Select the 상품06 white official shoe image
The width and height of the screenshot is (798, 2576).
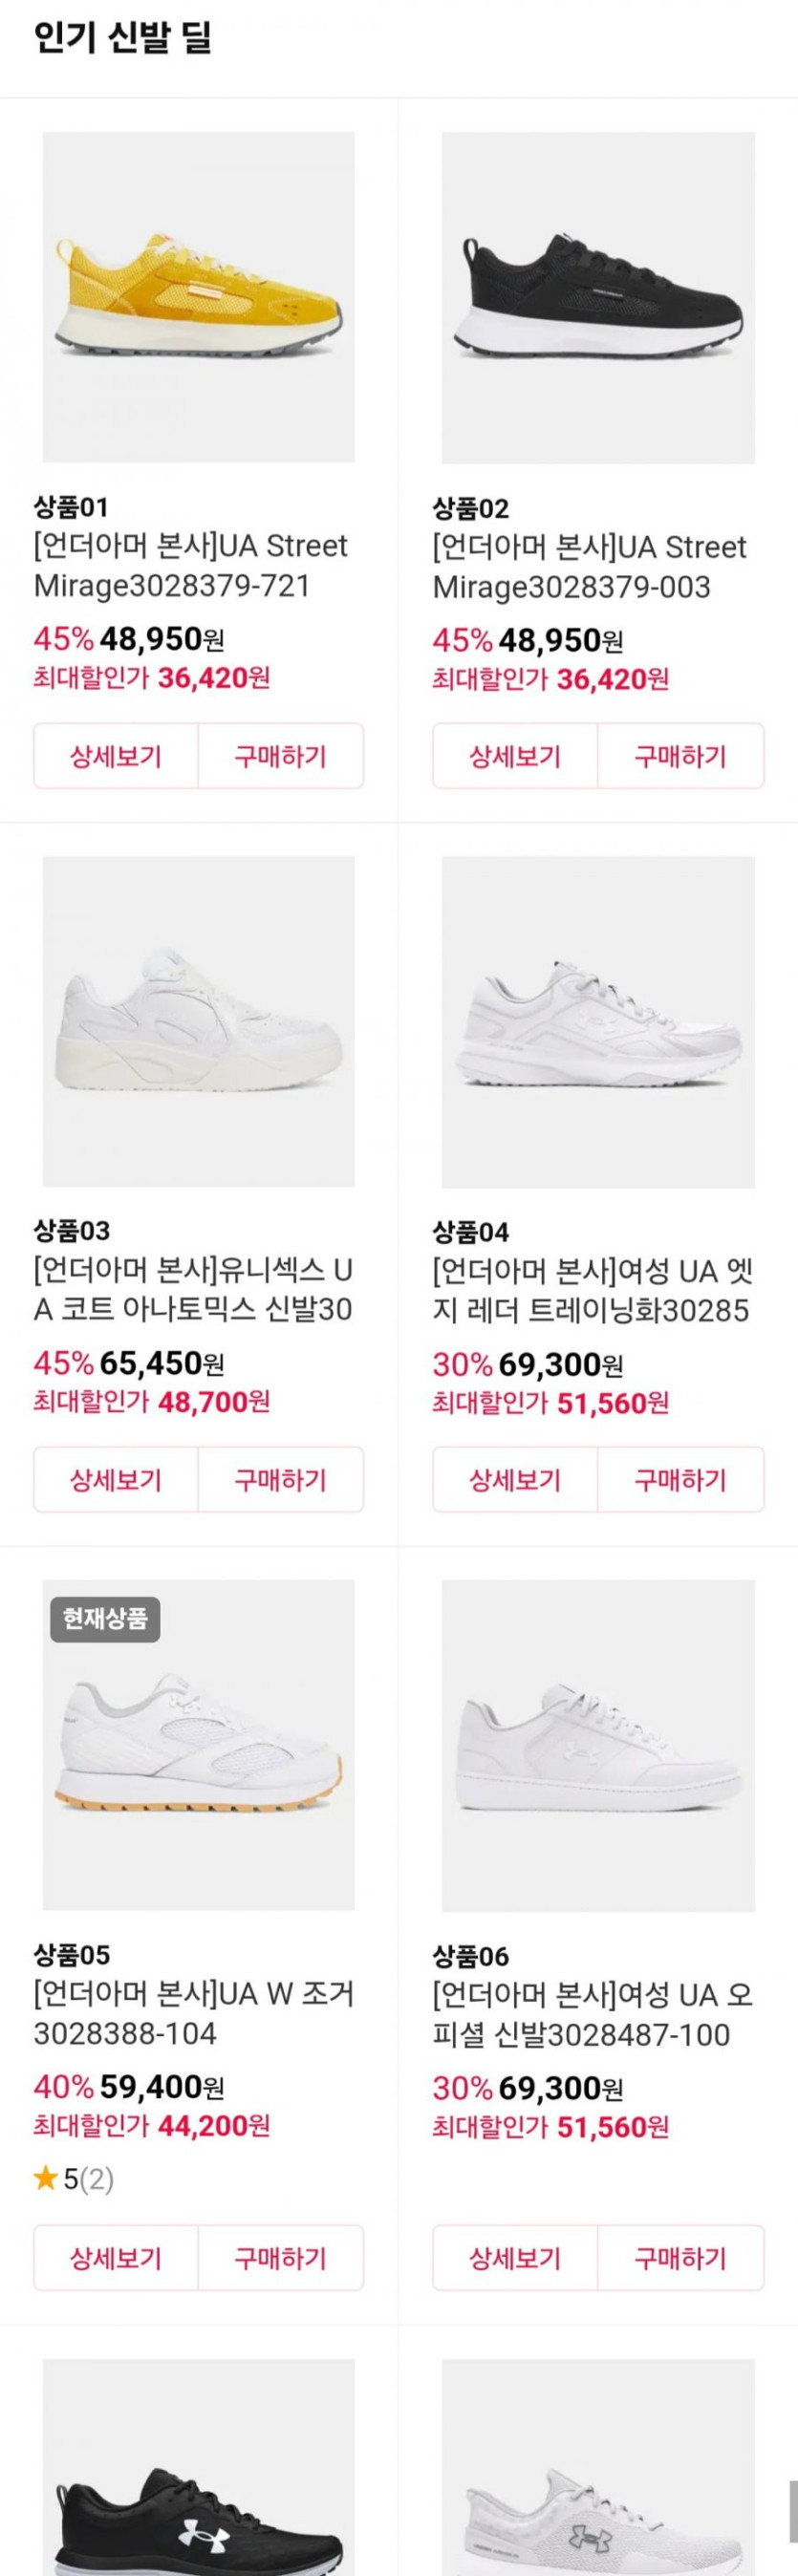pyautogui.click(x=598, y=1745)
